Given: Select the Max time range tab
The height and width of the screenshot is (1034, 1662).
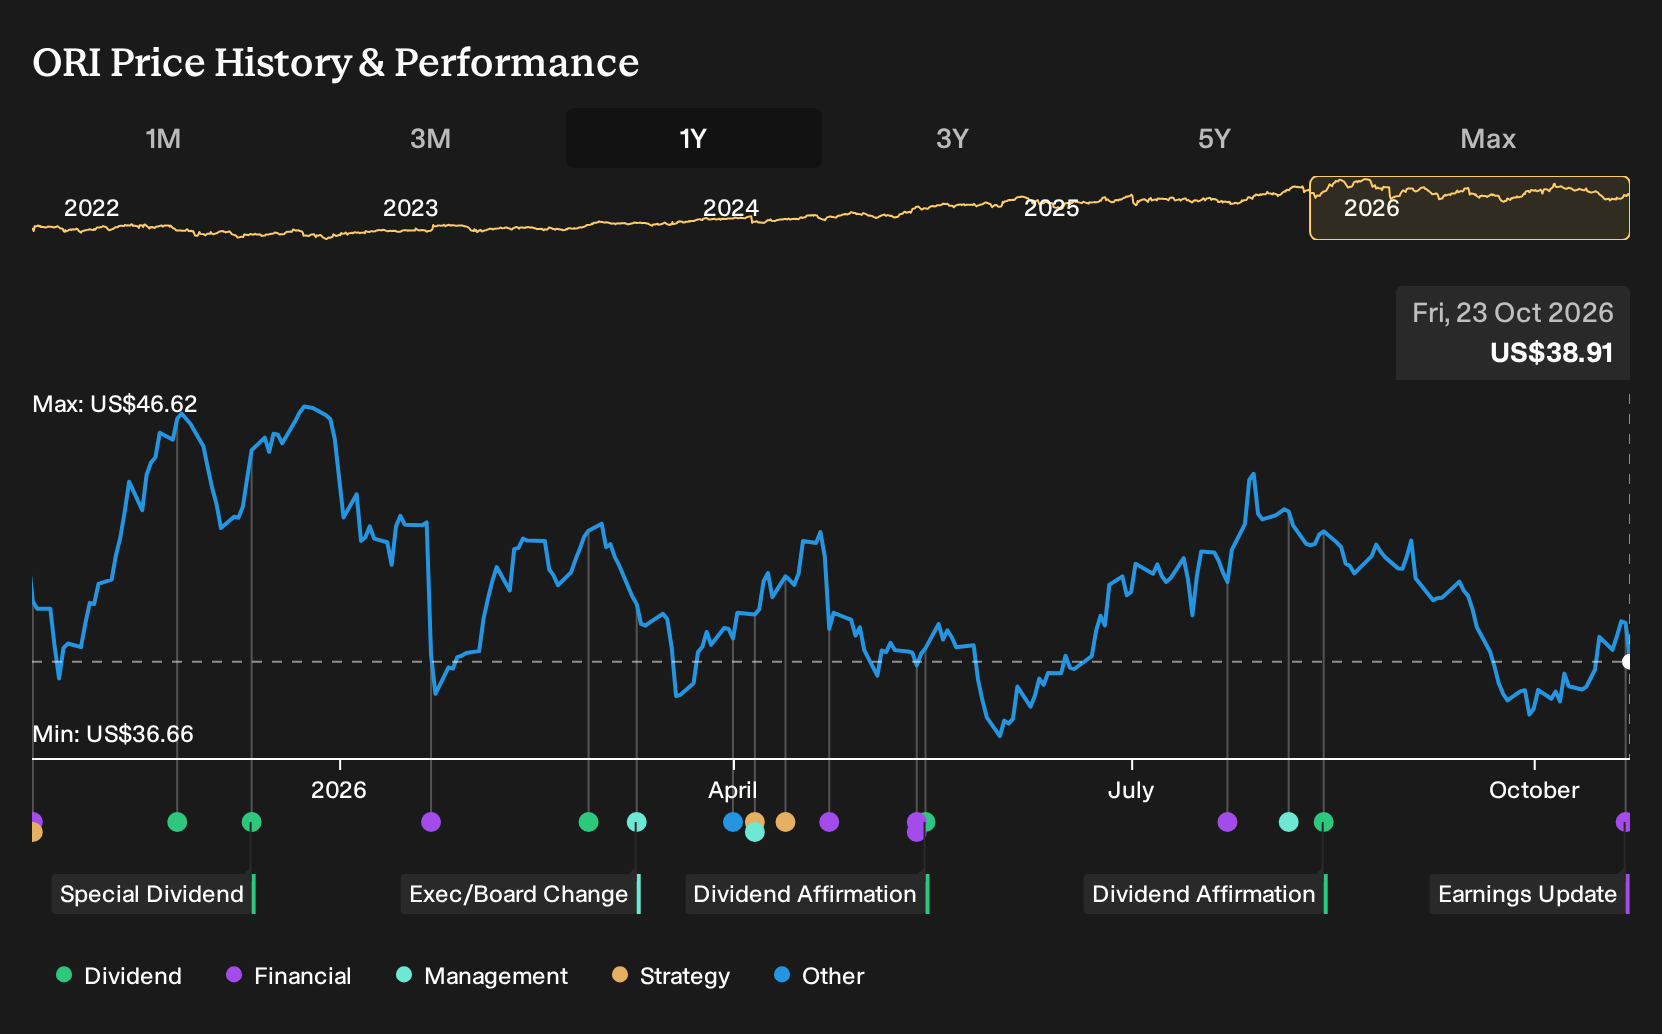Looking at the screenshot, I should pos(1488,138).
